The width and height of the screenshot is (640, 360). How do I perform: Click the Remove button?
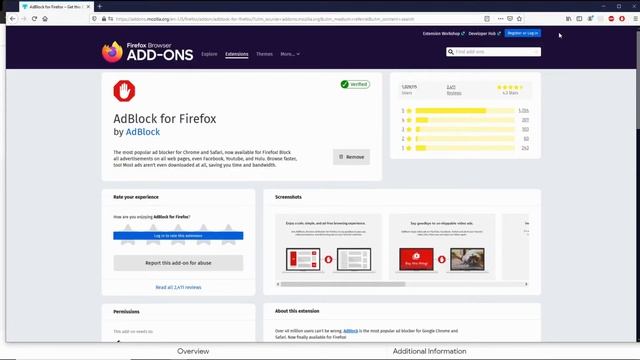pos(351,157)
